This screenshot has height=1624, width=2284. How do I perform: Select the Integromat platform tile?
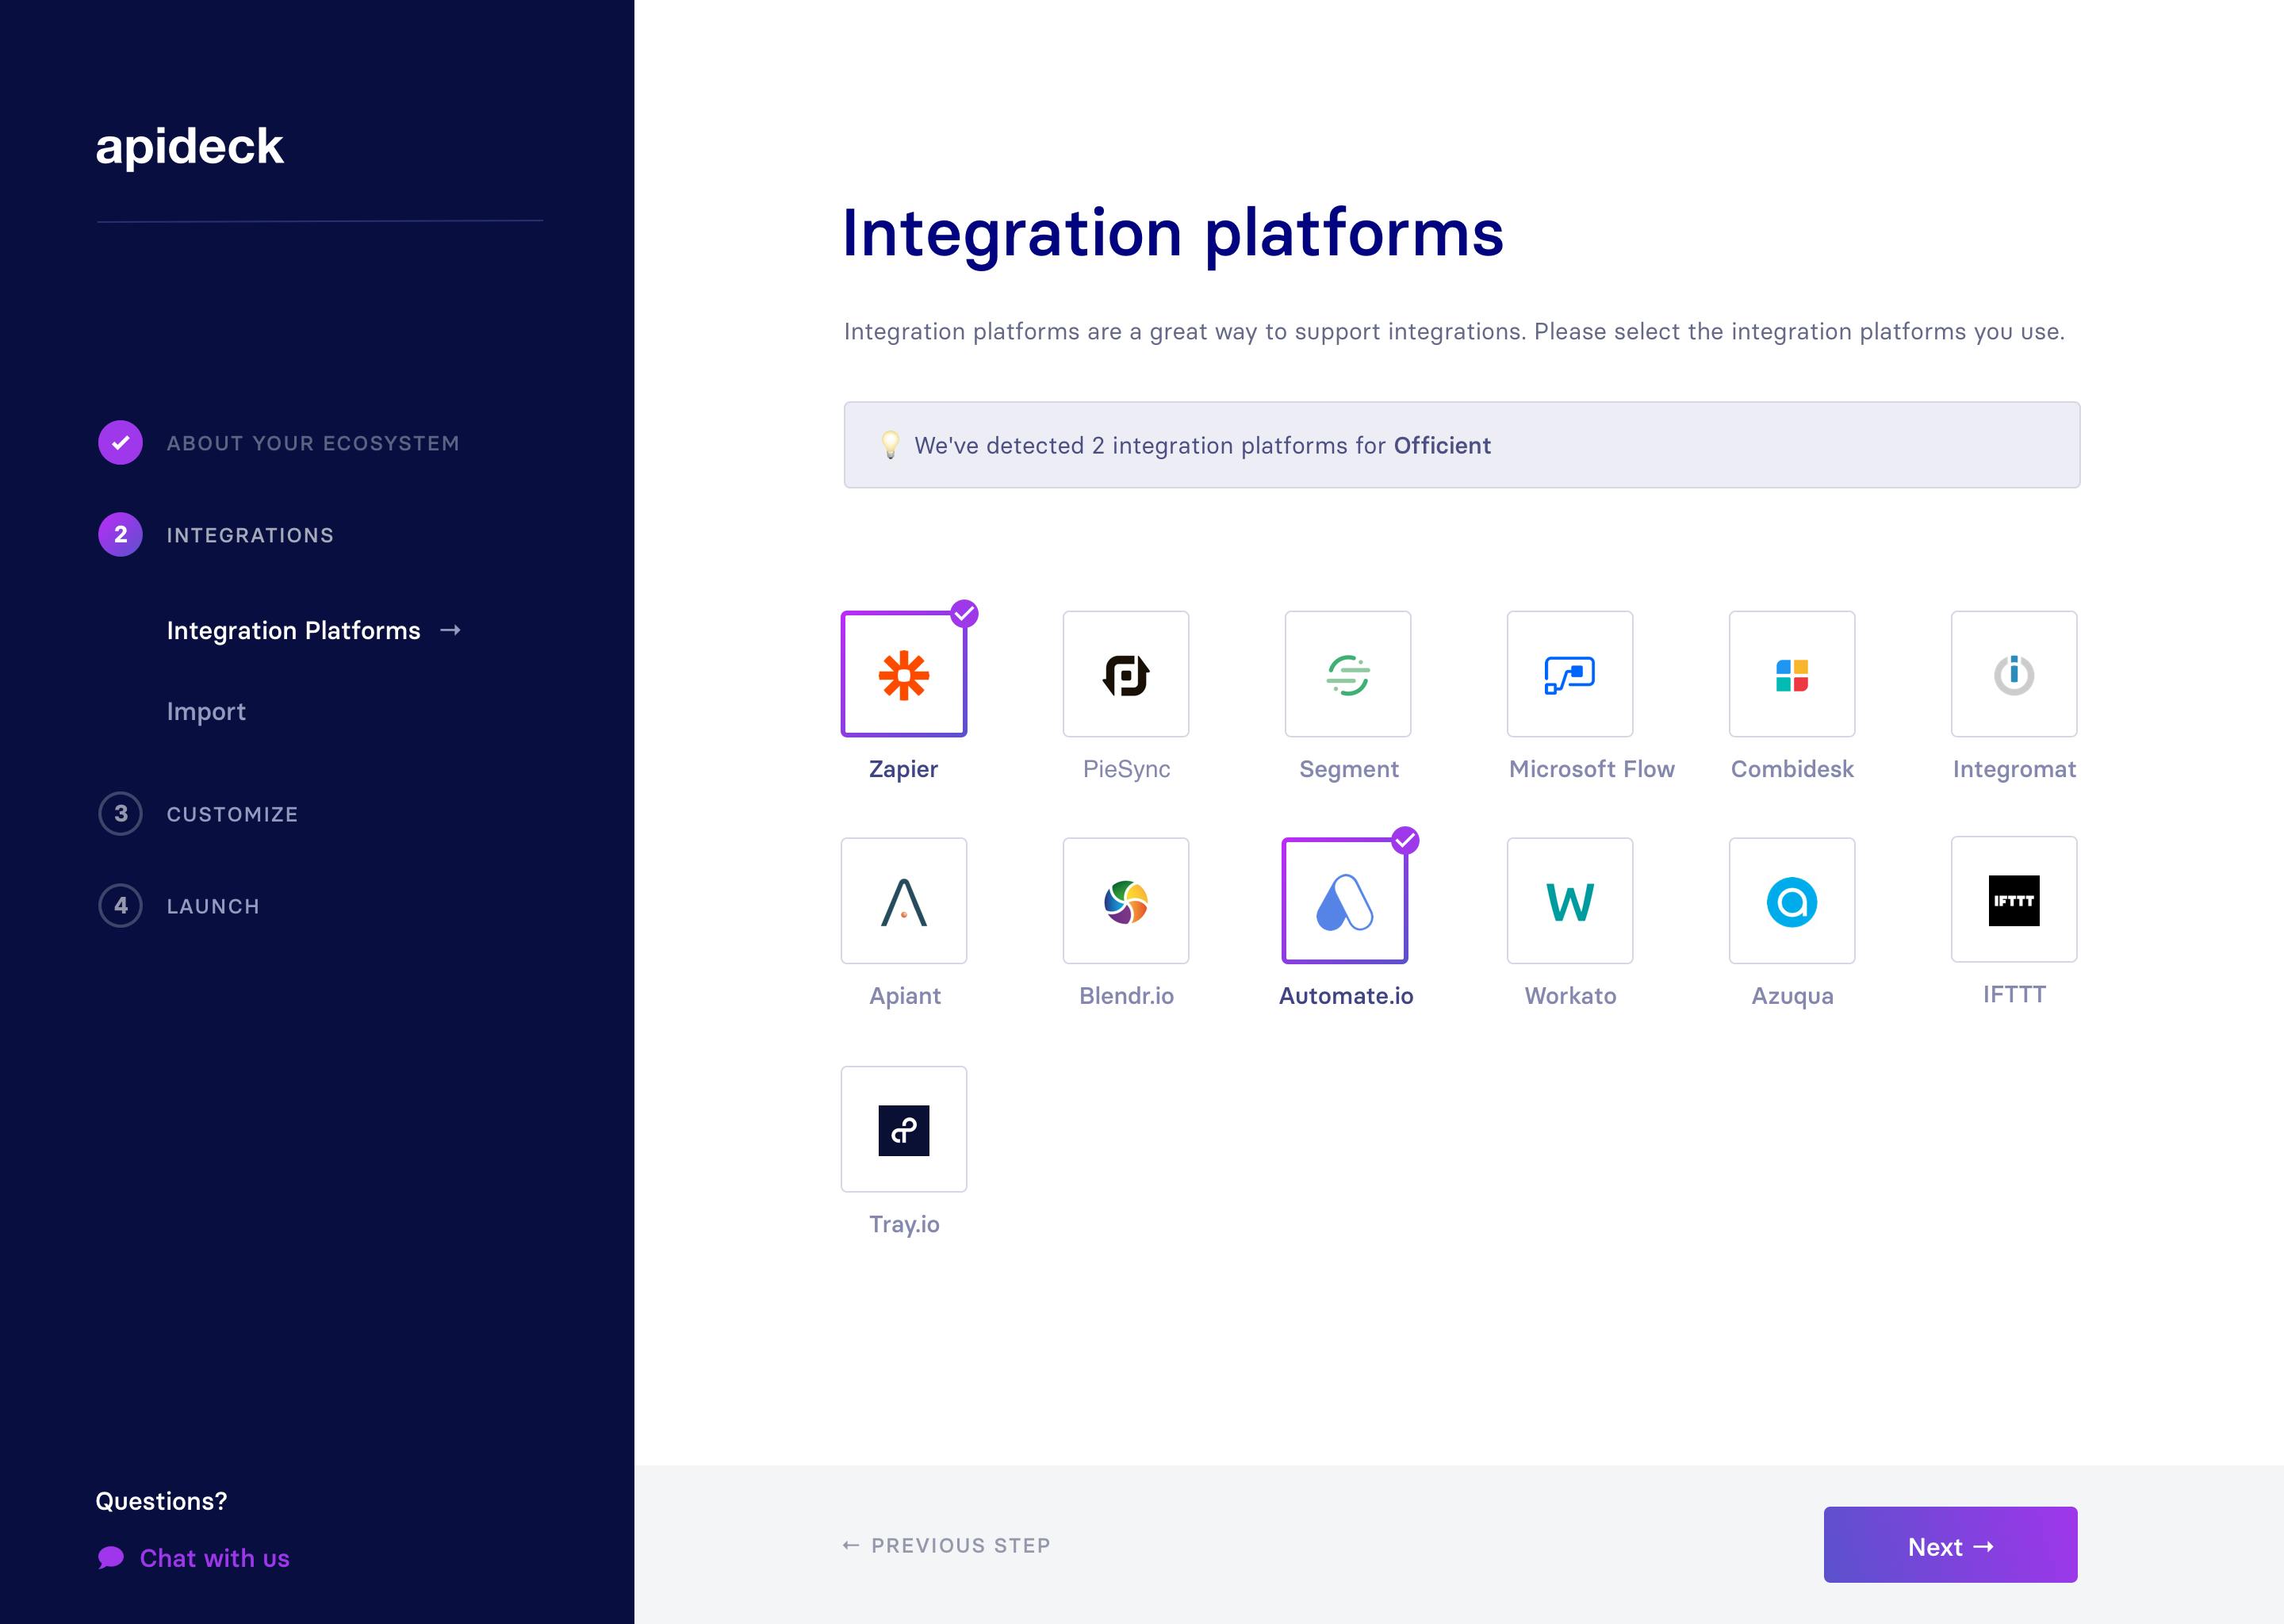[x=2014, y=674]
